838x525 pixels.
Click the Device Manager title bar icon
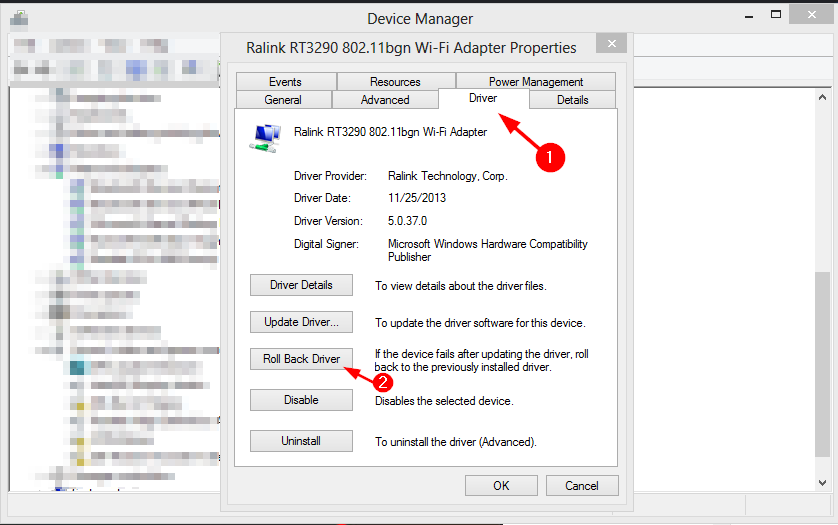click(19, 19)
